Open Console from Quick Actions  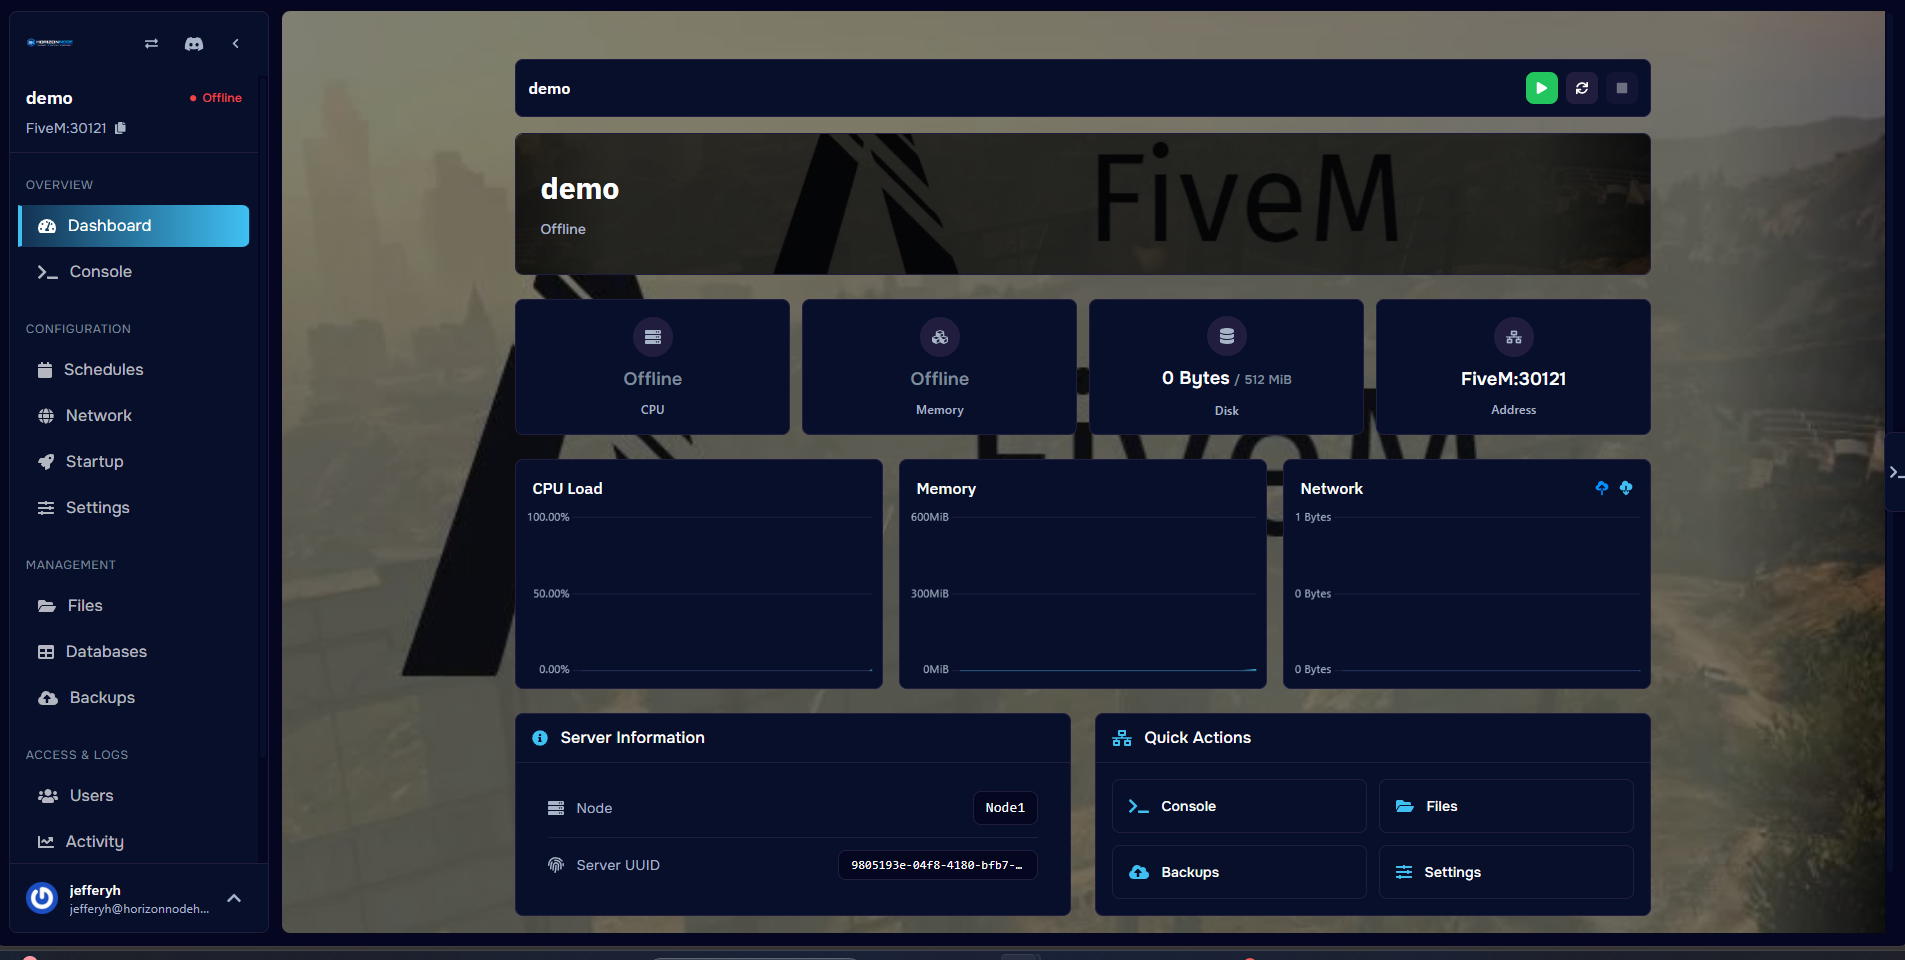(1239, 806)
